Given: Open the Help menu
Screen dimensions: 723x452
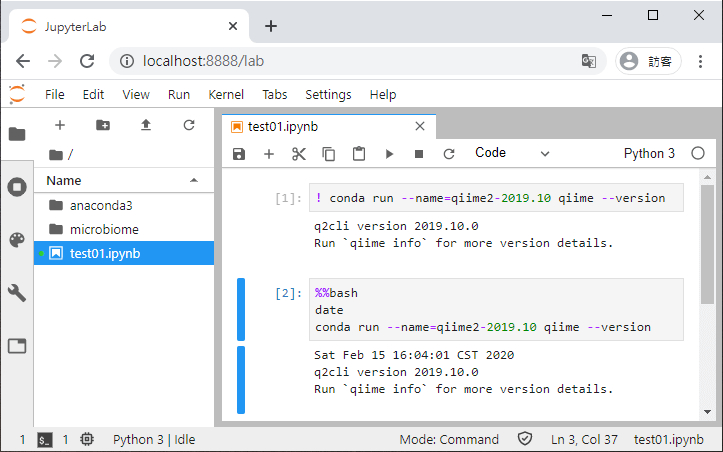Looking at the screenshot, I should (383, 95).
